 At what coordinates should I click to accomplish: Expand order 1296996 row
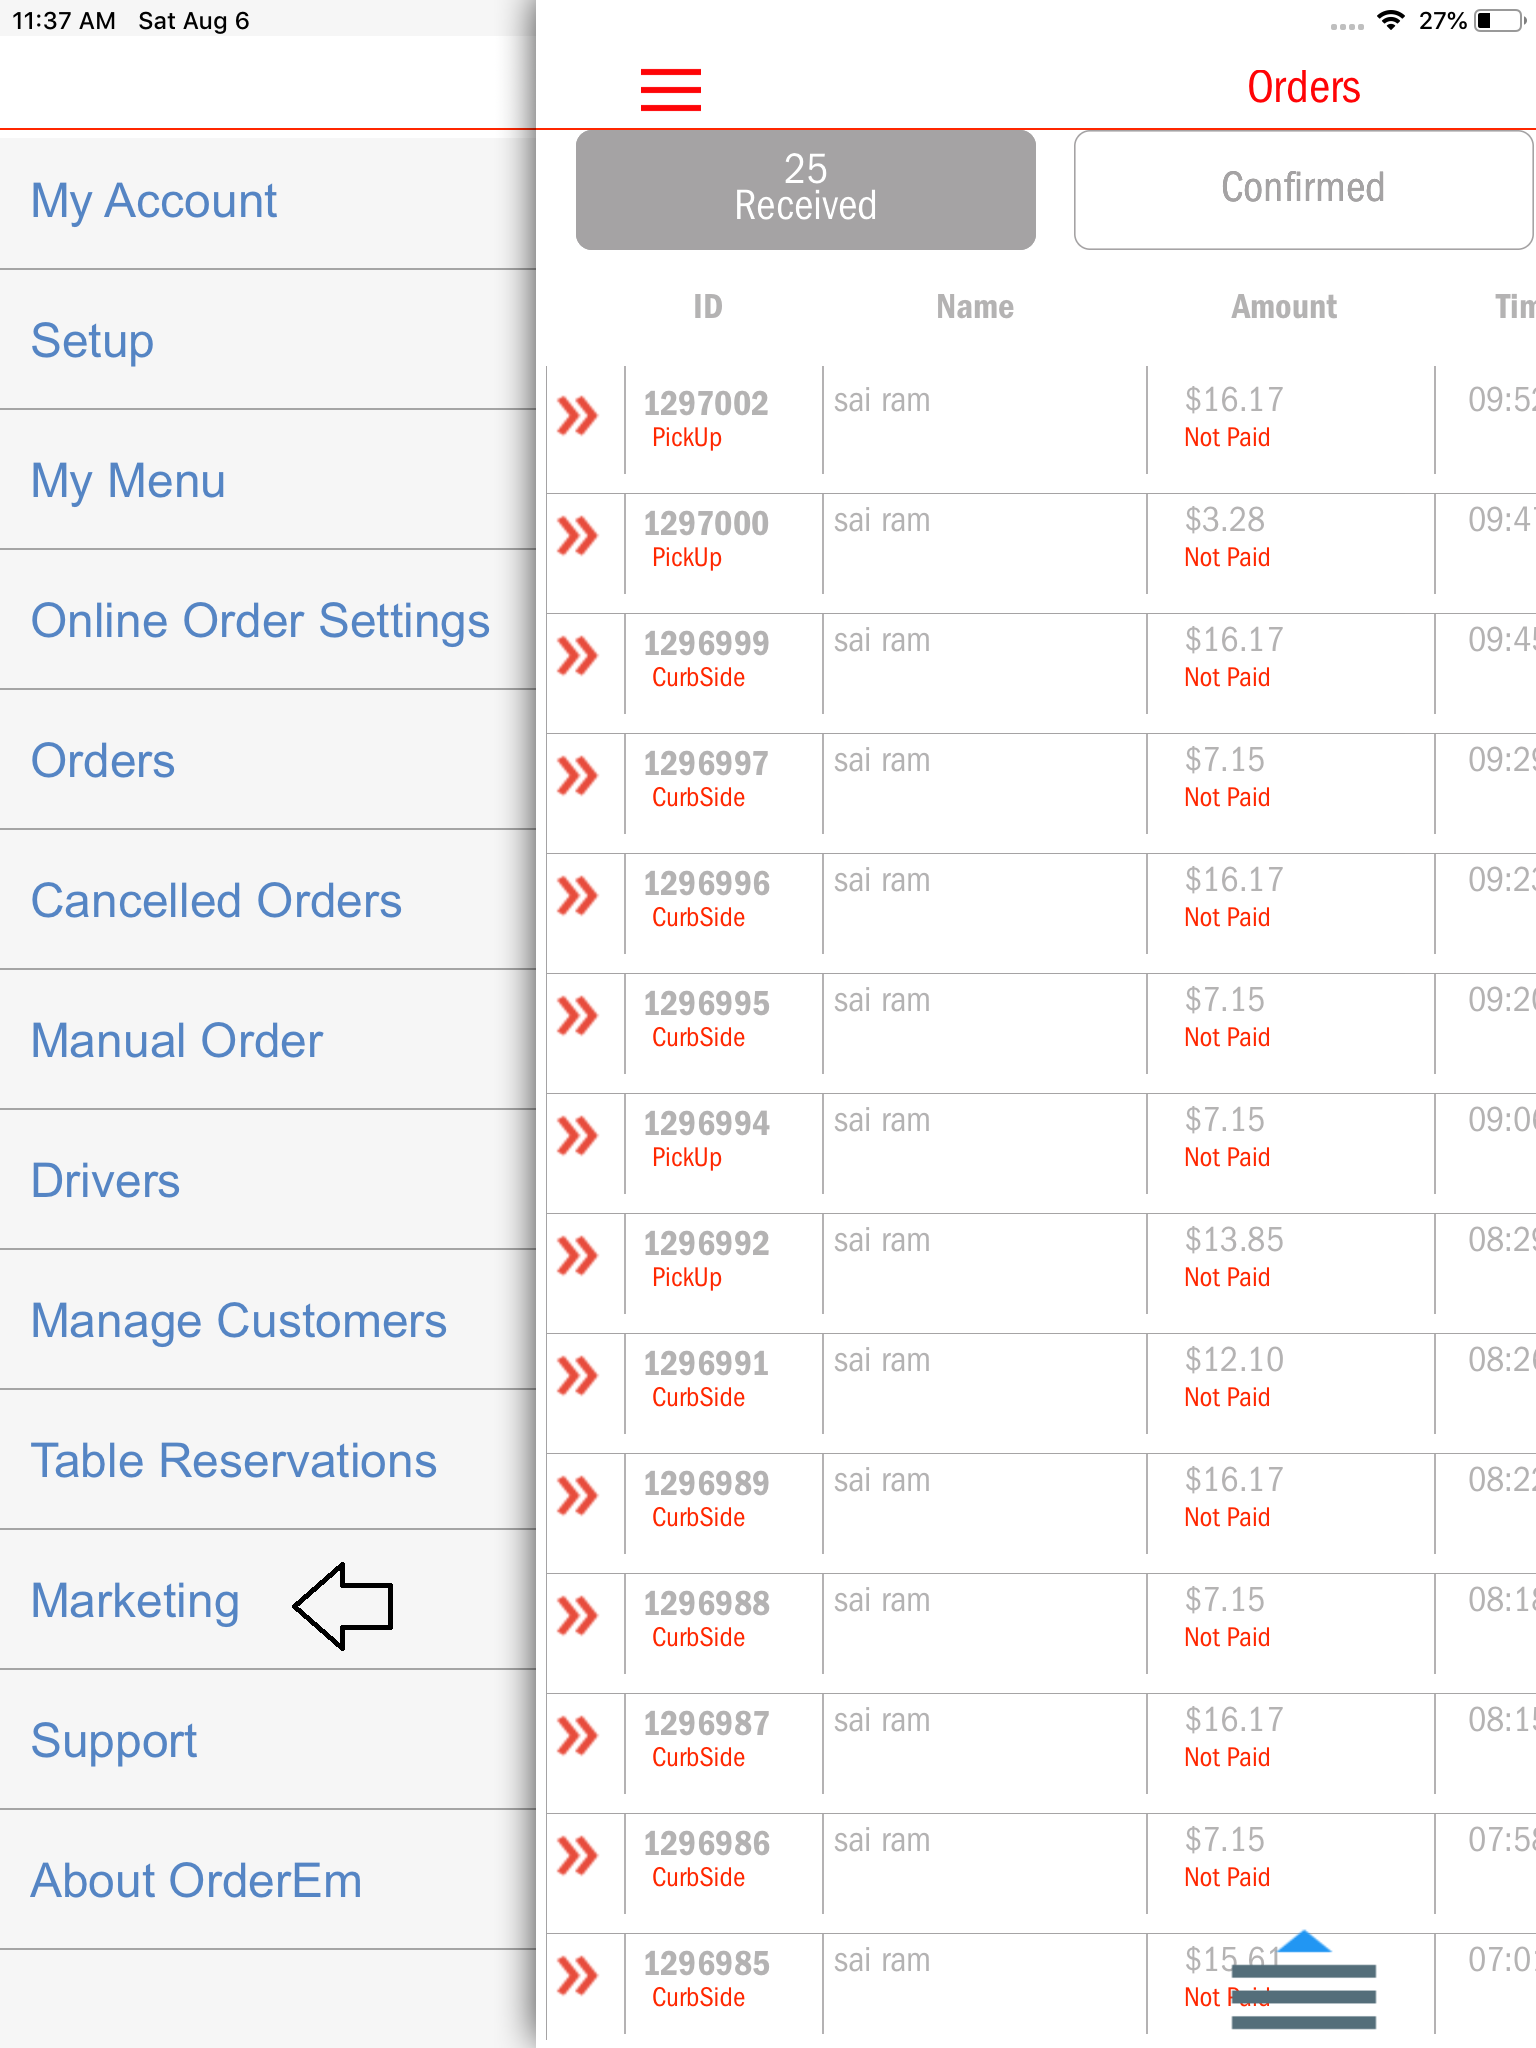(578, 896)
